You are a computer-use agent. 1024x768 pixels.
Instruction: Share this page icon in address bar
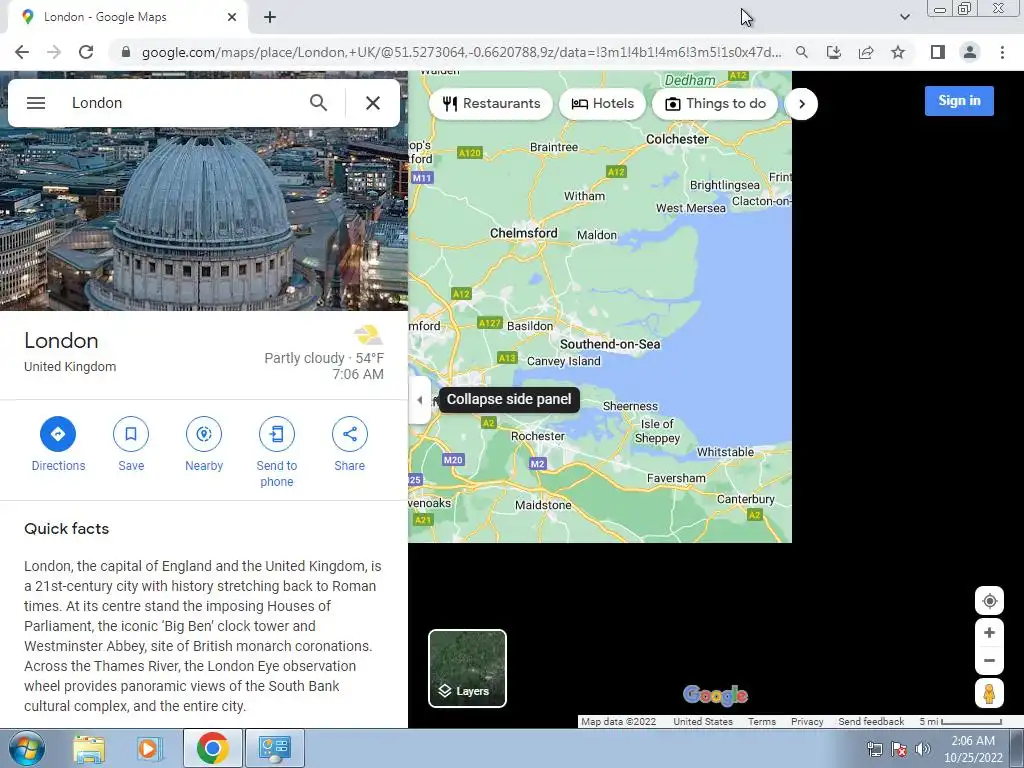866,52
